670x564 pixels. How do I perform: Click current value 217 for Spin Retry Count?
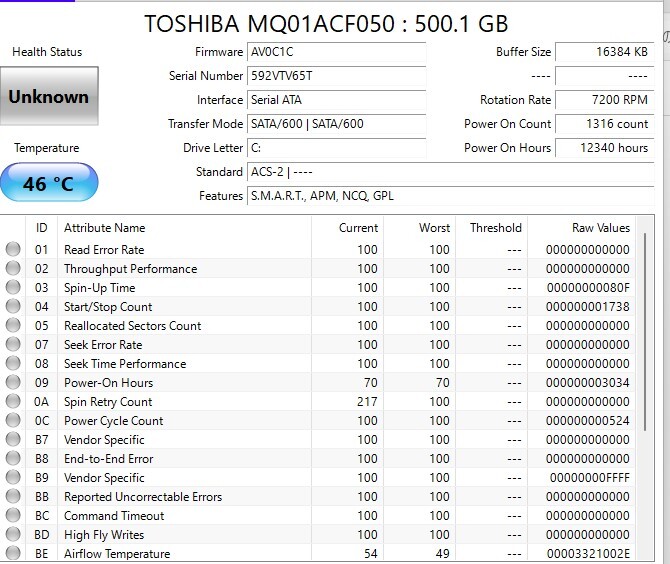pos(367,402)
